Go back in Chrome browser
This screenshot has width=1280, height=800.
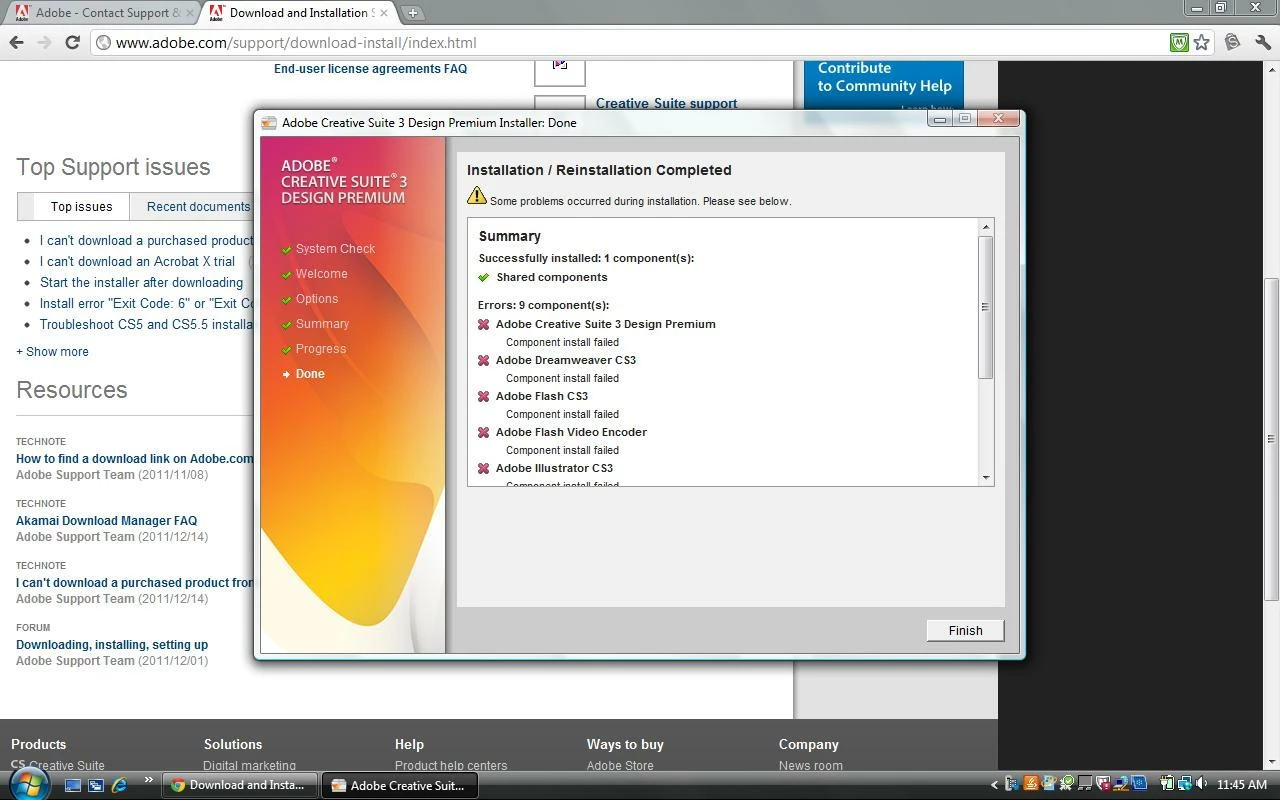16,42
